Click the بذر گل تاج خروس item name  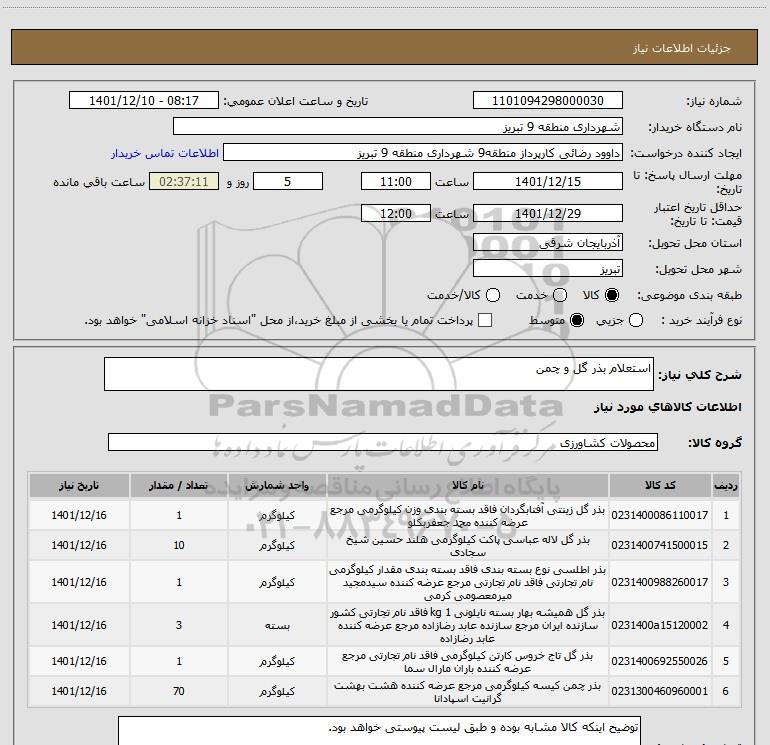(468, 662)
